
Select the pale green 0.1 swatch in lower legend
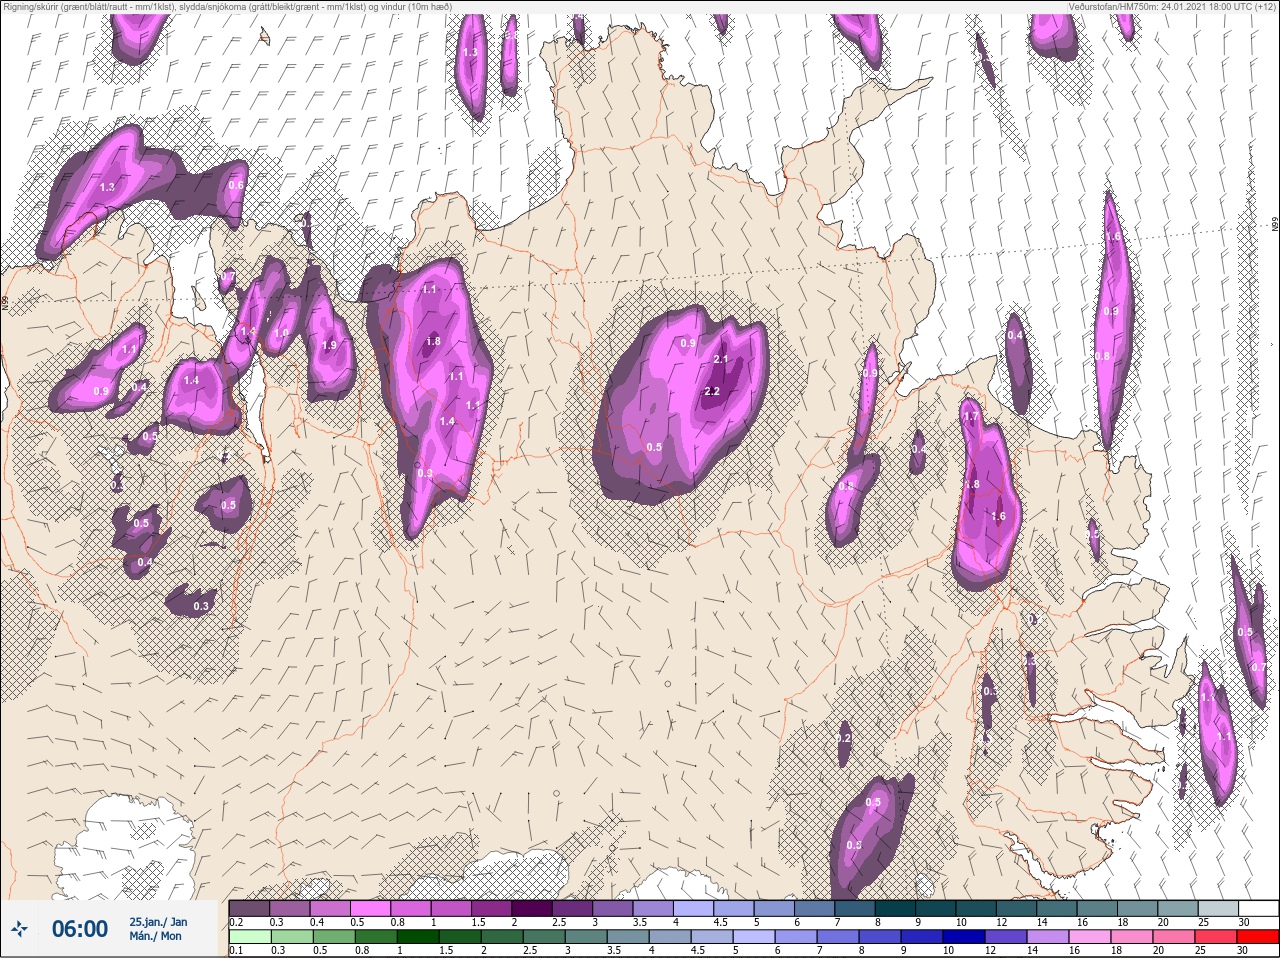(x=249, y=938)
